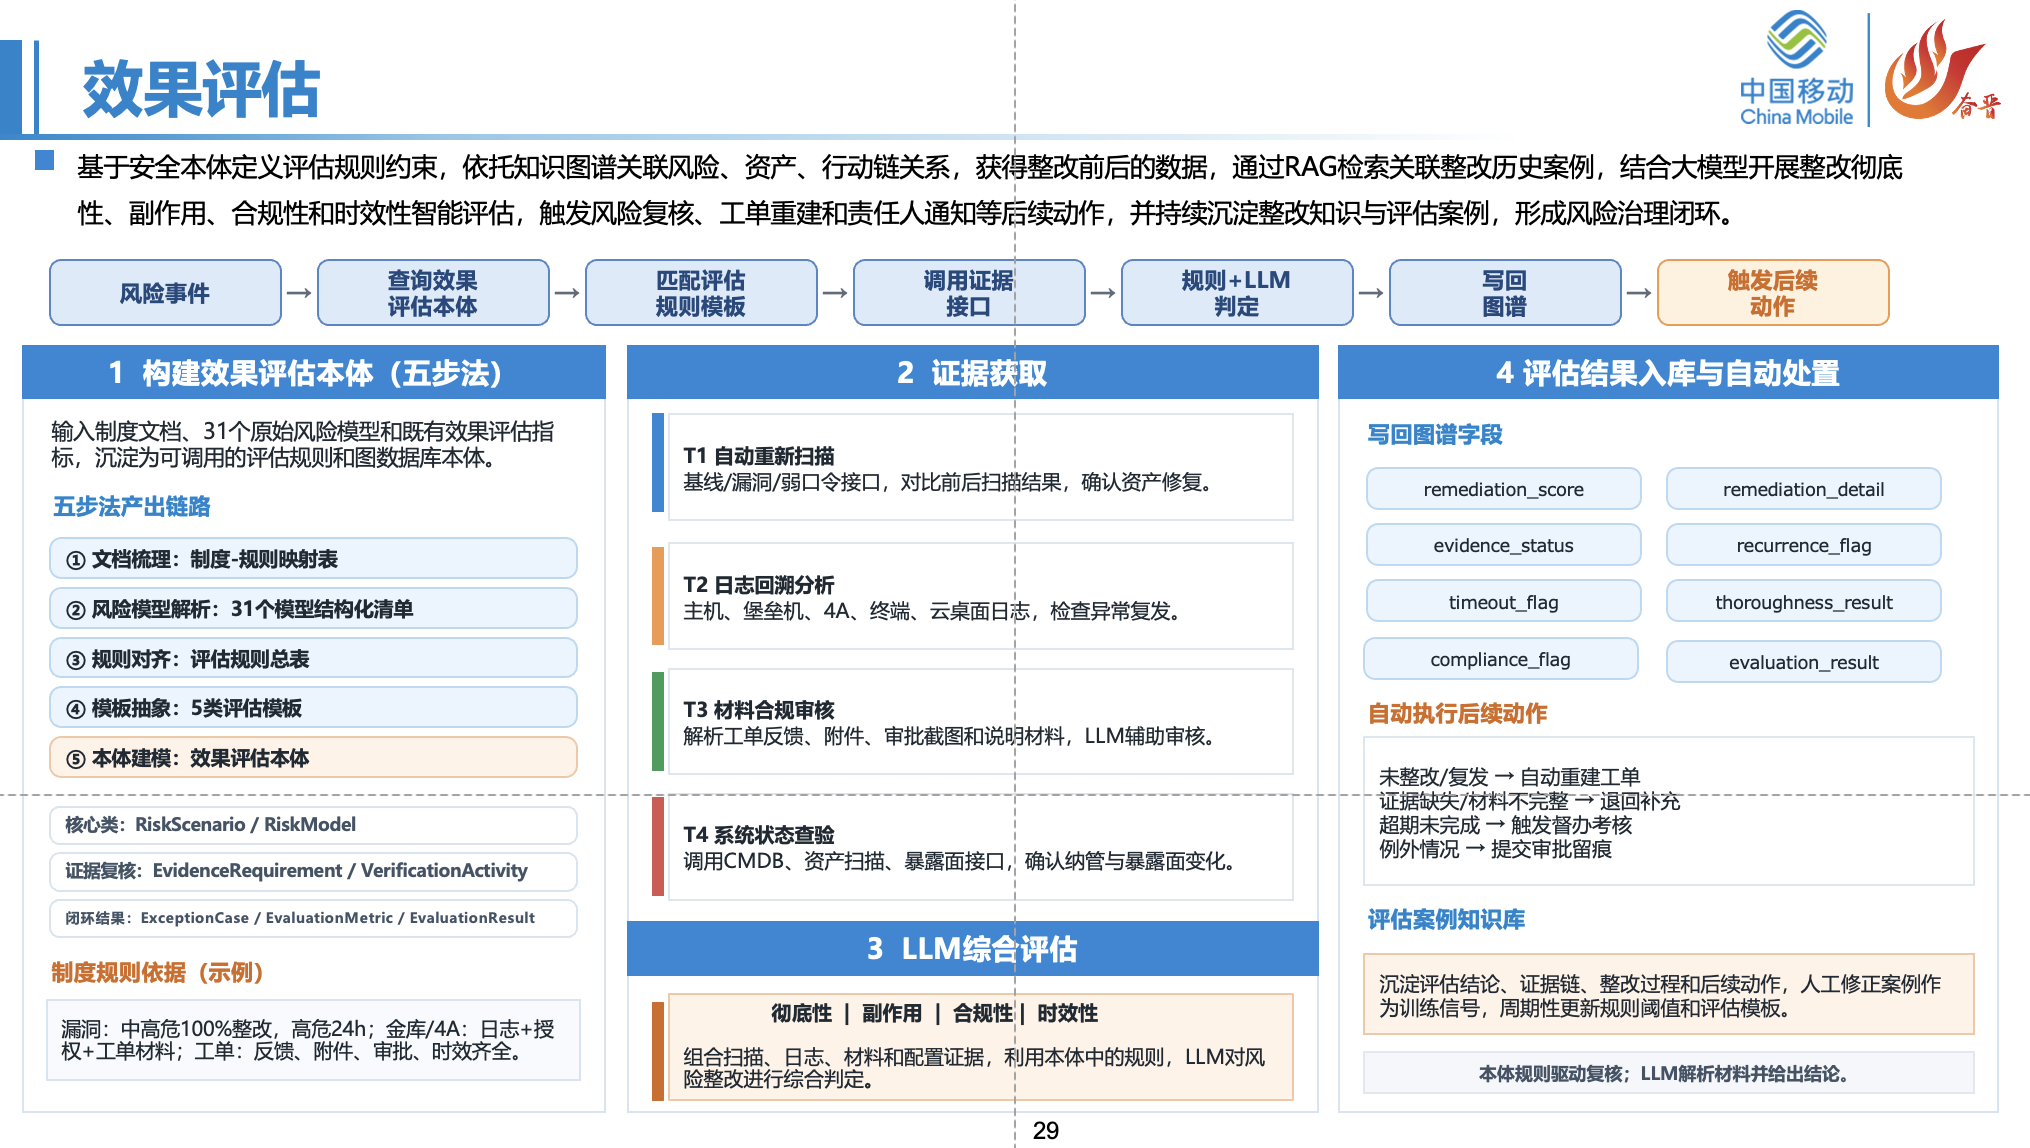Click the 漏洞：中高危100%整改 example box
The width and height of the screenshot is (2030, 1148).
coord(313,1040)
